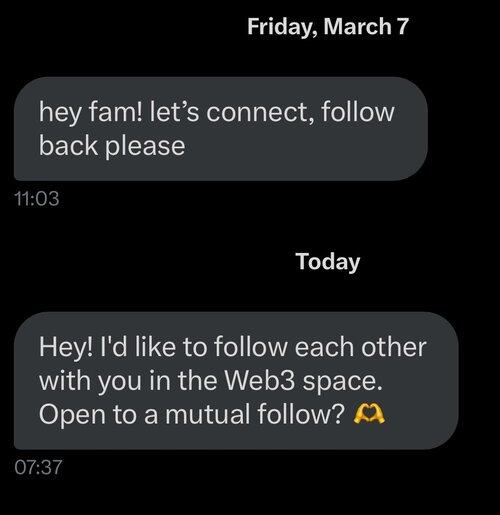
Task: Click the word 'space.' in second message
Action: (342, 382)
